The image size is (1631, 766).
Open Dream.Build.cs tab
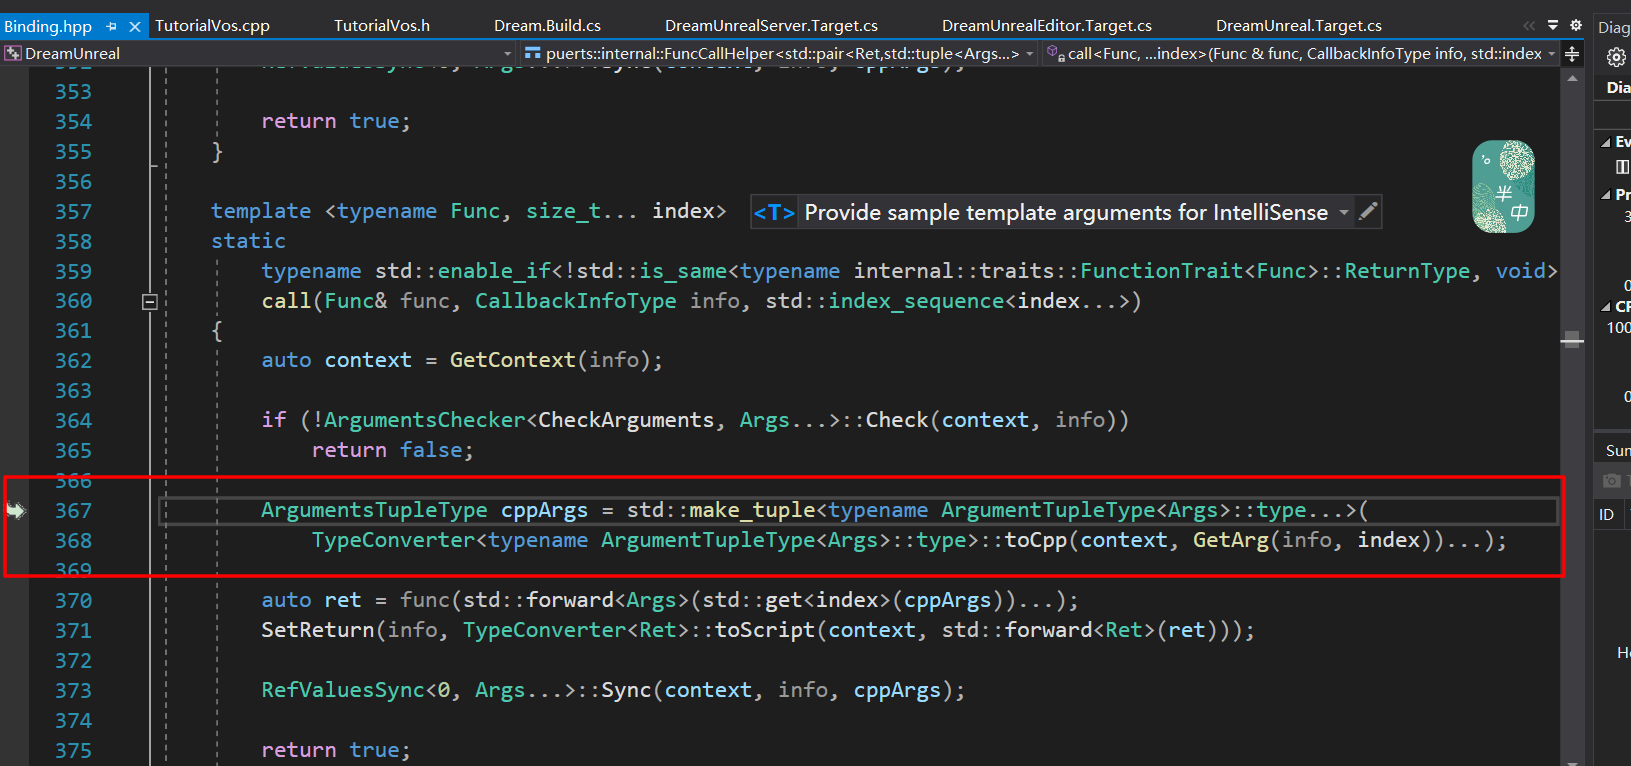(x=547, y=26)
